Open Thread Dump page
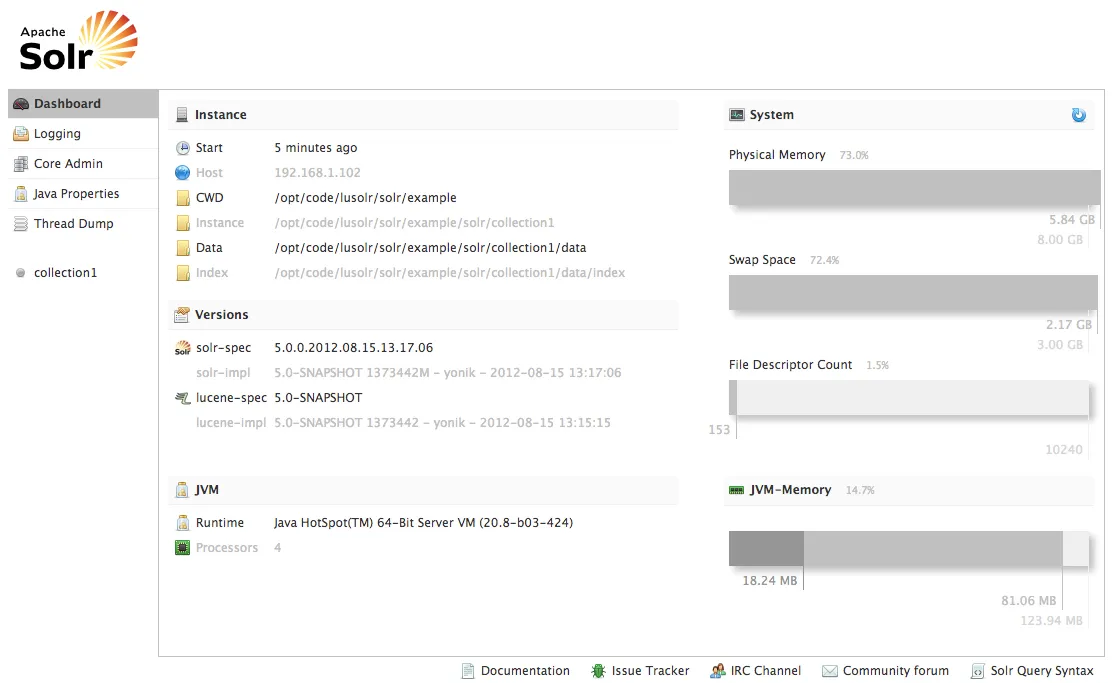The image size is (1112, 683). (x=83, y=223)
